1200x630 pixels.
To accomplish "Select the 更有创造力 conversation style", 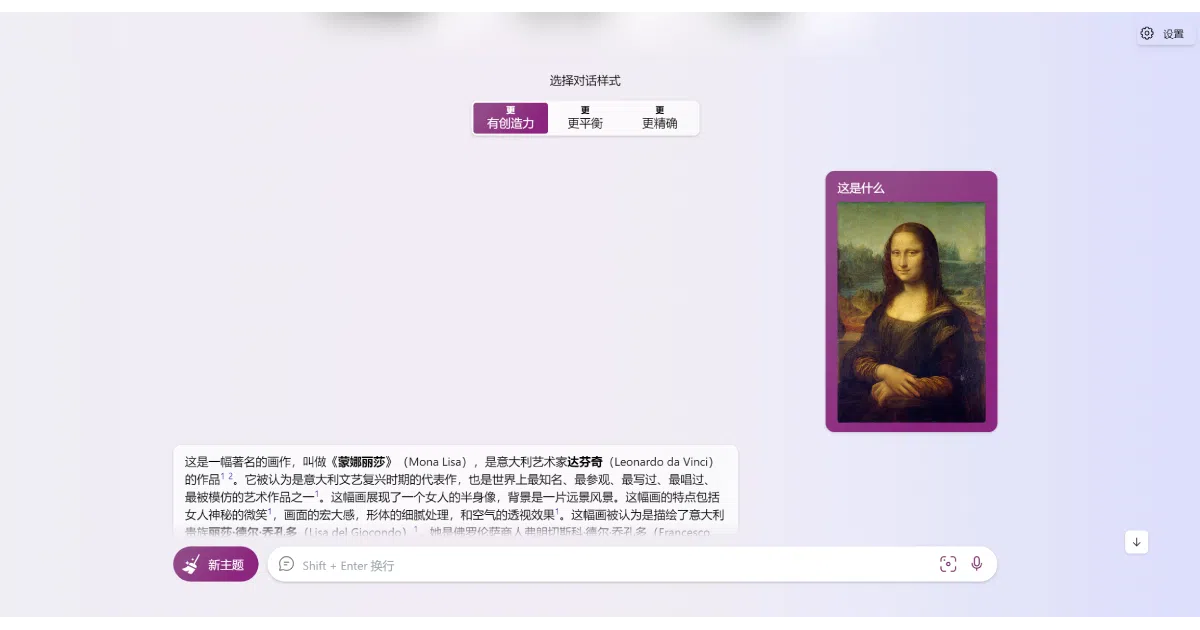I will (511, 118).
